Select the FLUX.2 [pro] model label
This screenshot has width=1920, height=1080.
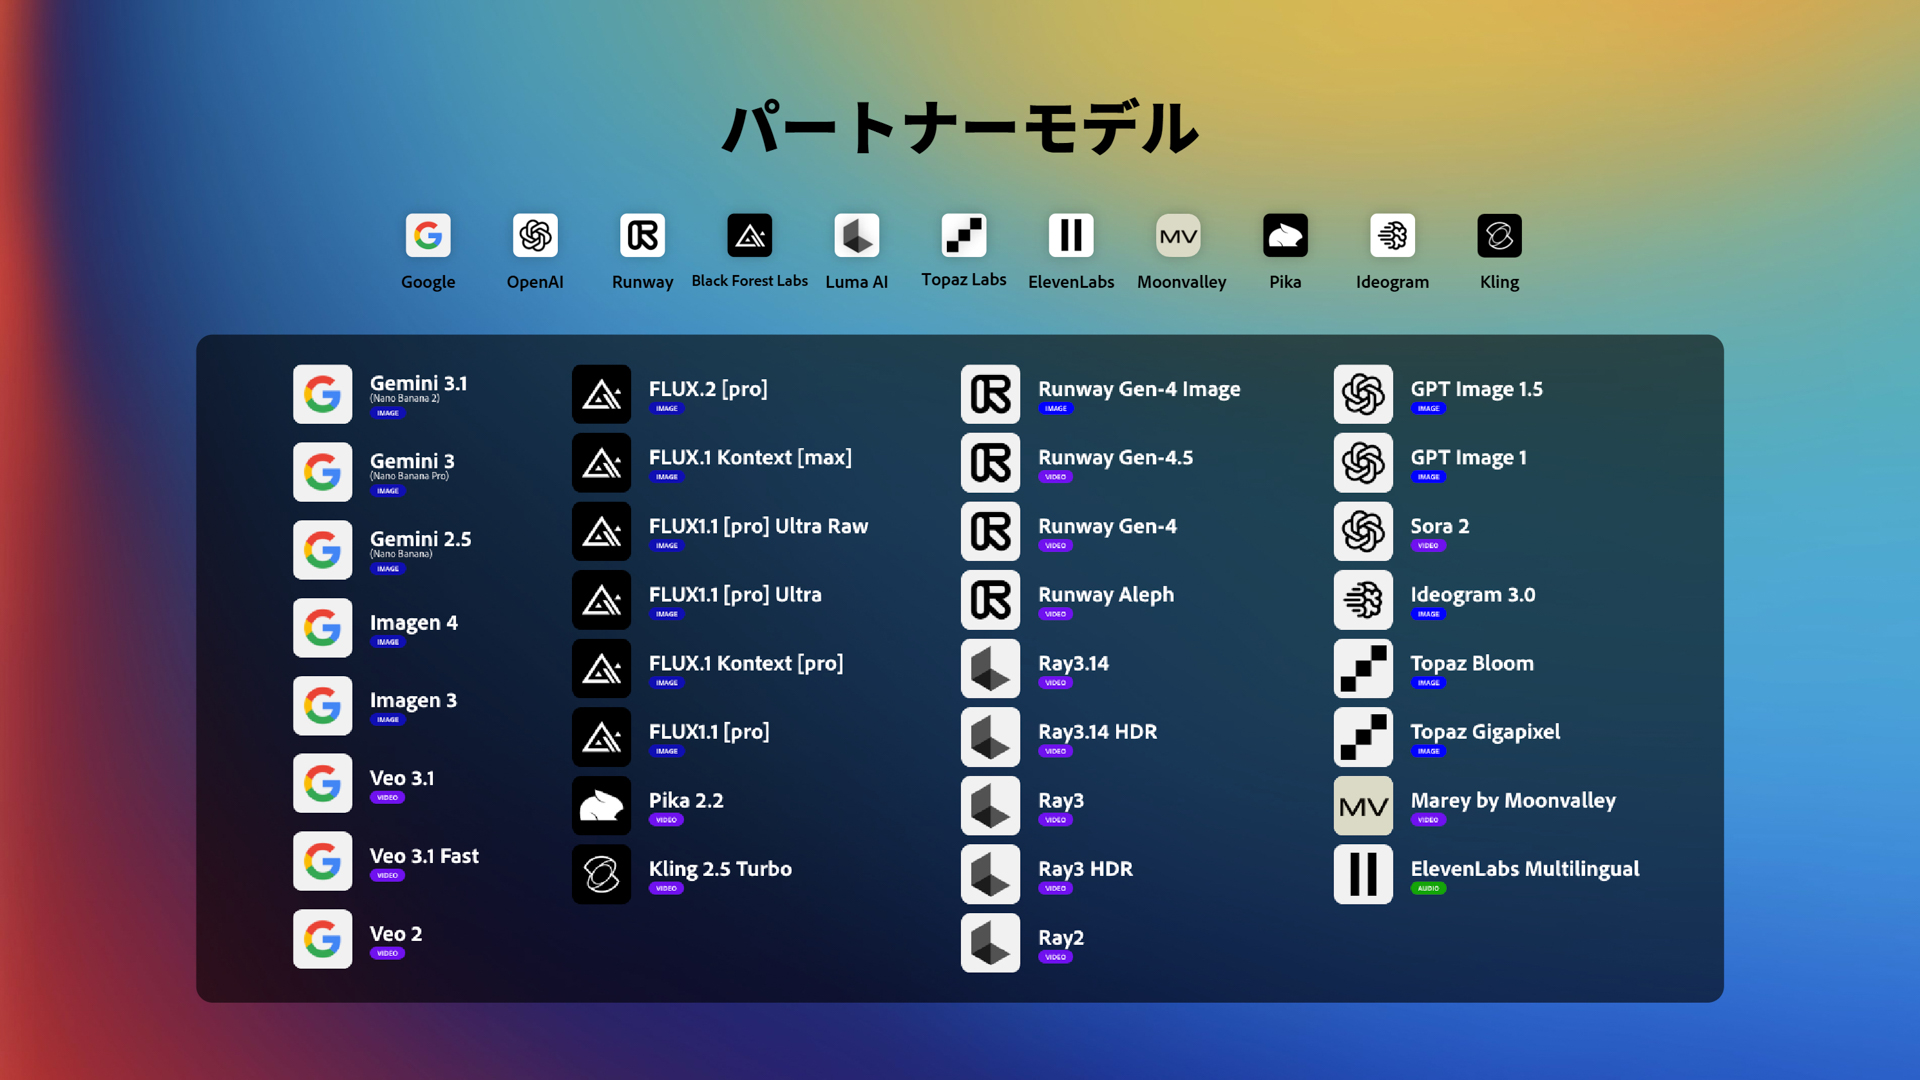click(708, 389)
